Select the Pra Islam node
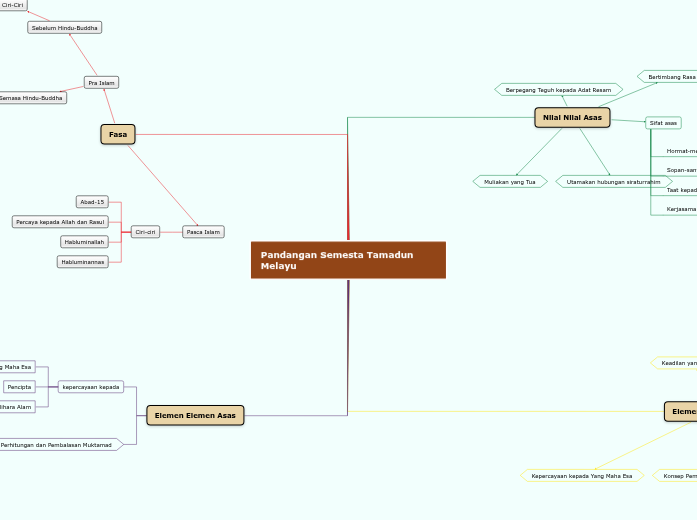This screenshot has width=697, height=520. point(101,82)
